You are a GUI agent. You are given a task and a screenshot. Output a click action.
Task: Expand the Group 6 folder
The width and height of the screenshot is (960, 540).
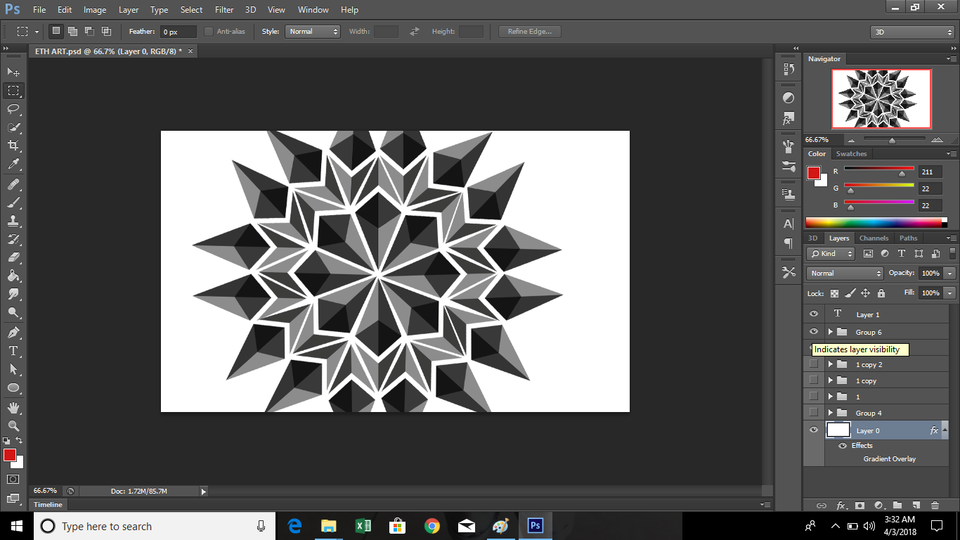[830, 332]
